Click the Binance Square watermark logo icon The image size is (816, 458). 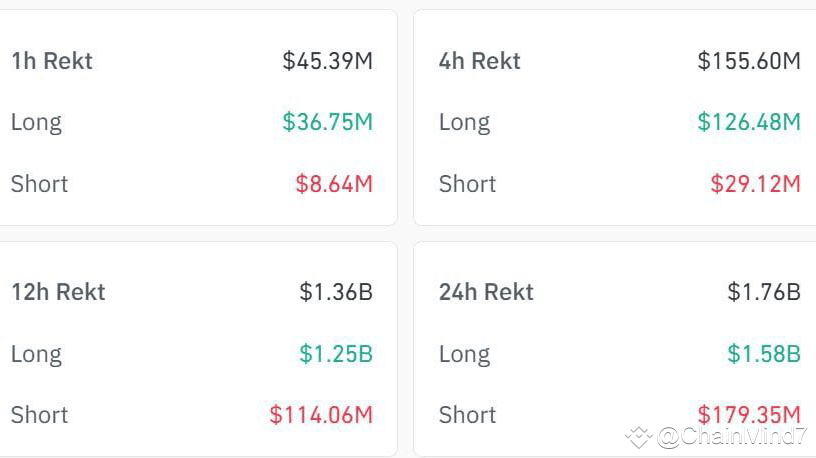pos(638,437)
